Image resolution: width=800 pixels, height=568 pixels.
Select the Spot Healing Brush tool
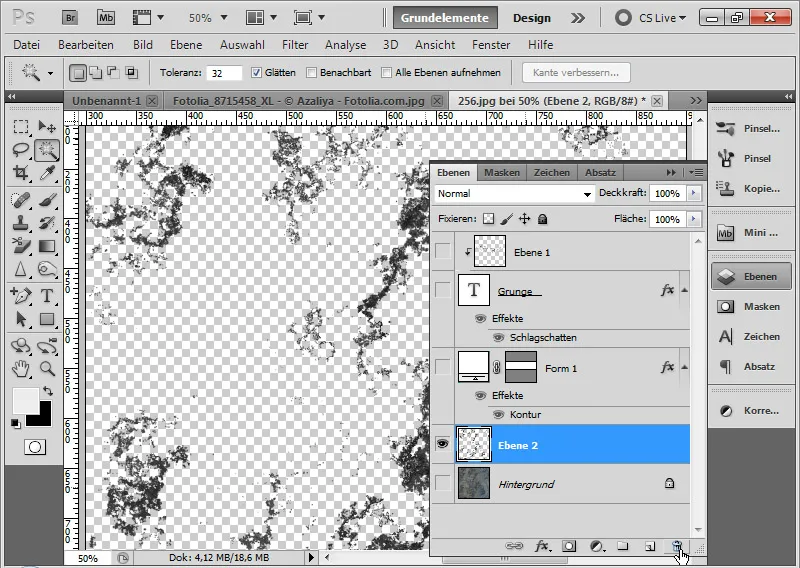21,200
